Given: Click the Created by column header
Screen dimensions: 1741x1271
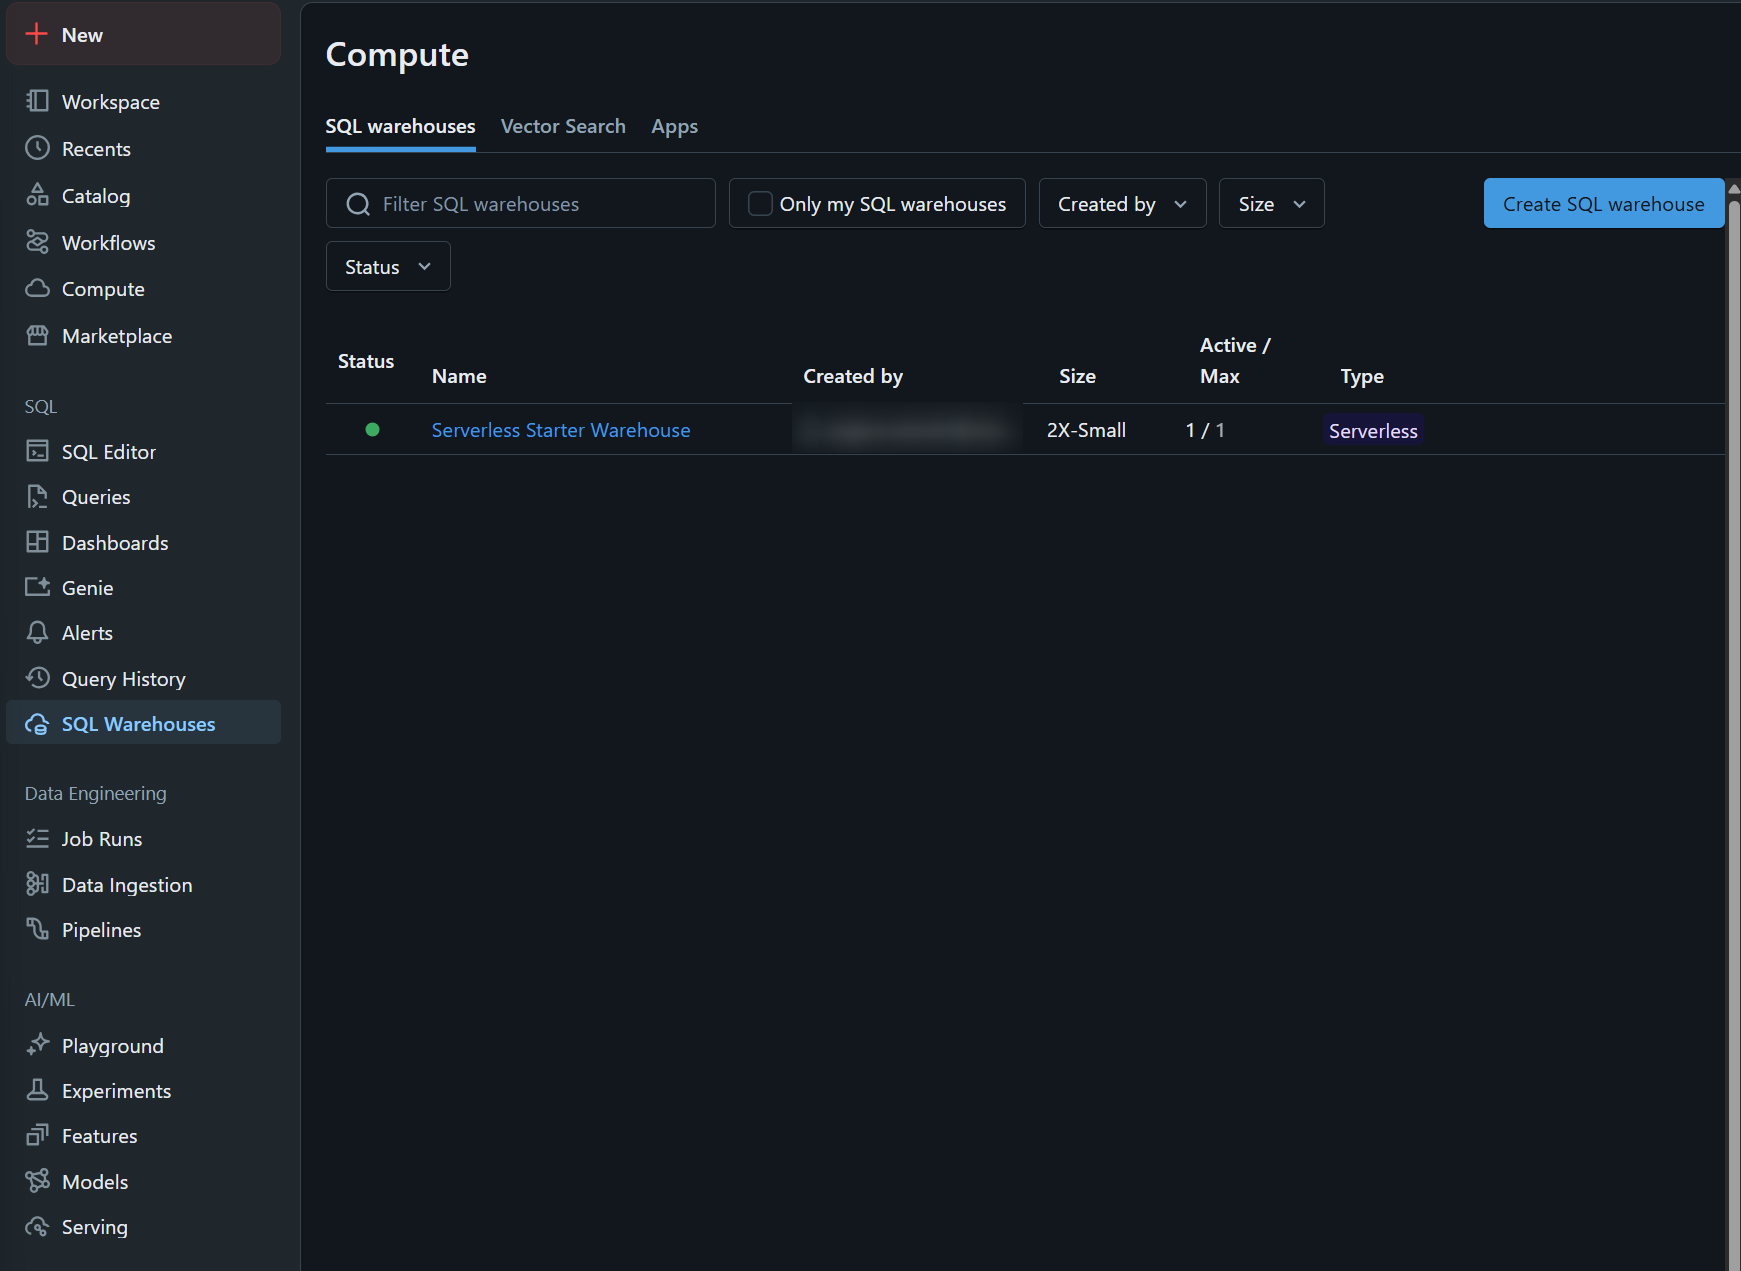Looking at the screenshot, I should 853,376.
